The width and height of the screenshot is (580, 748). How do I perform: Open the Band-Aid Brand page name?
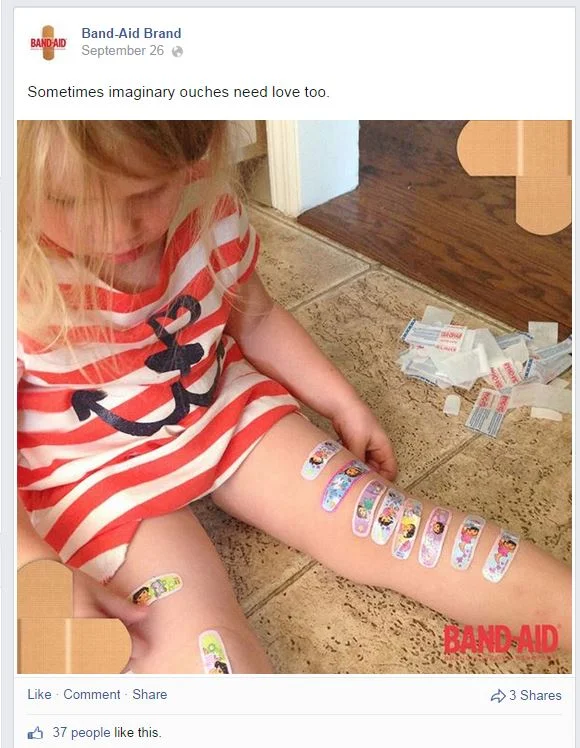pos(131,33)
